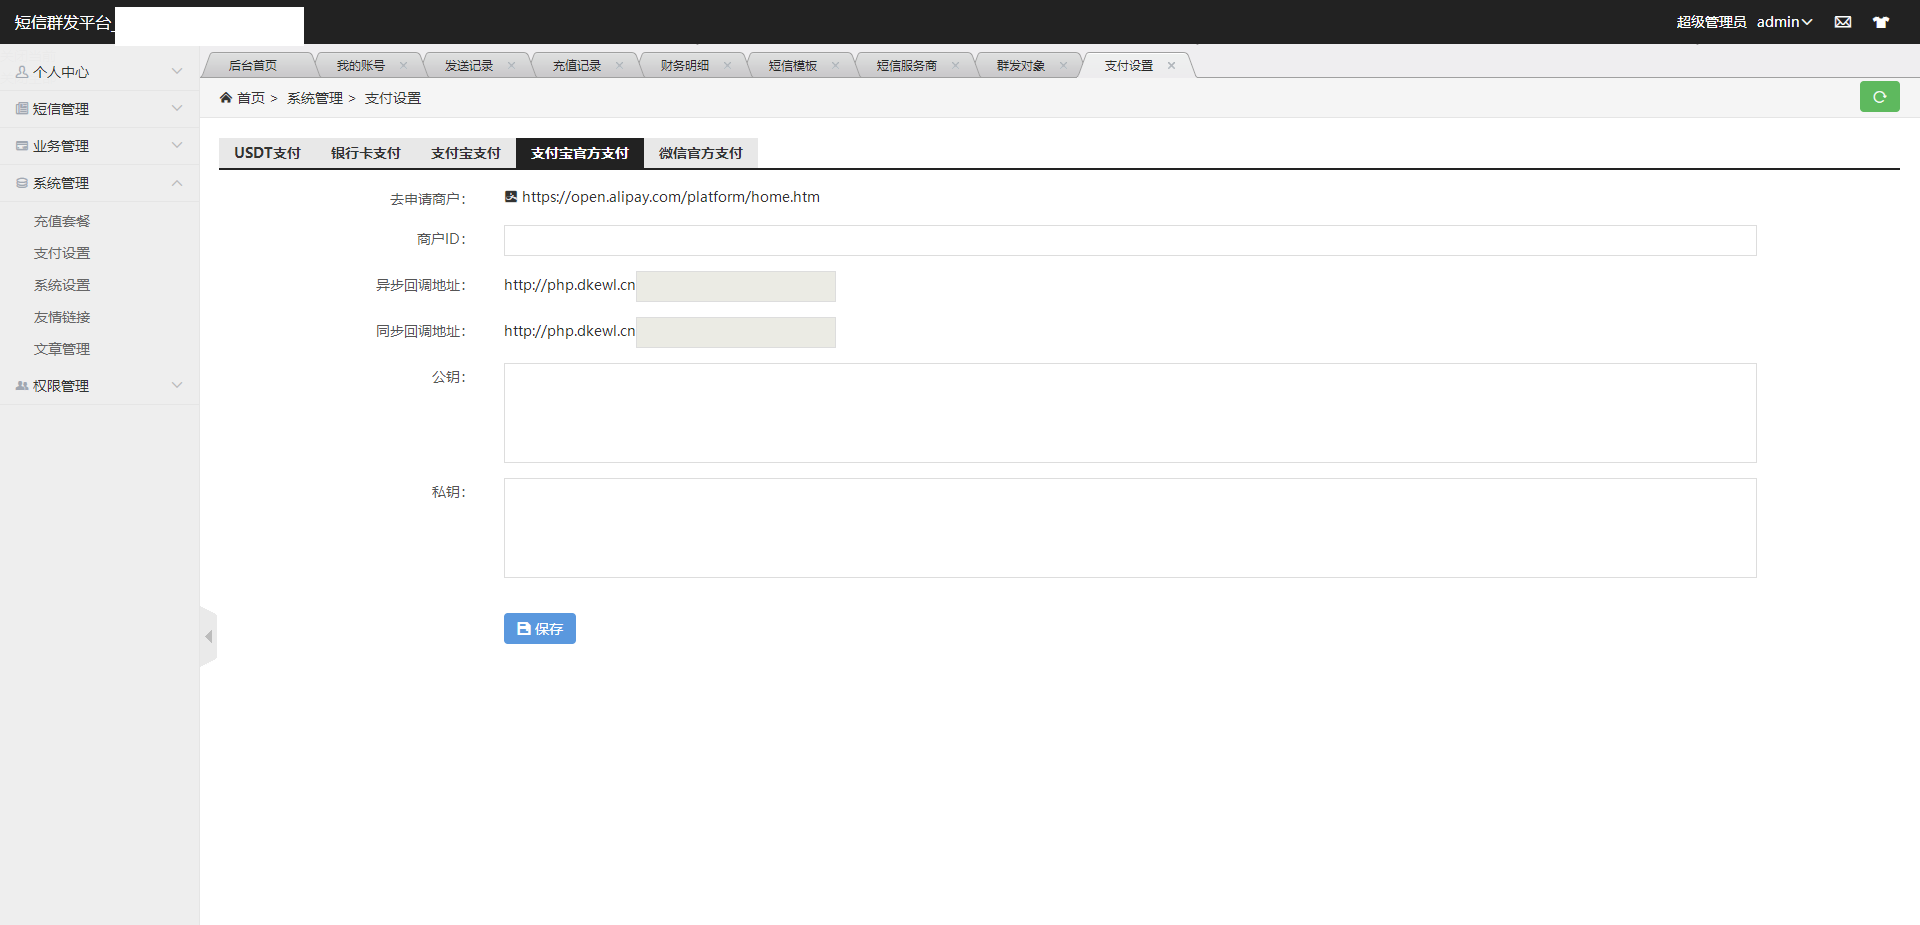Viewport: 1920px width, 925px height.
Task: Open the mail envelope icon in header
Action: click(1843, 22)
